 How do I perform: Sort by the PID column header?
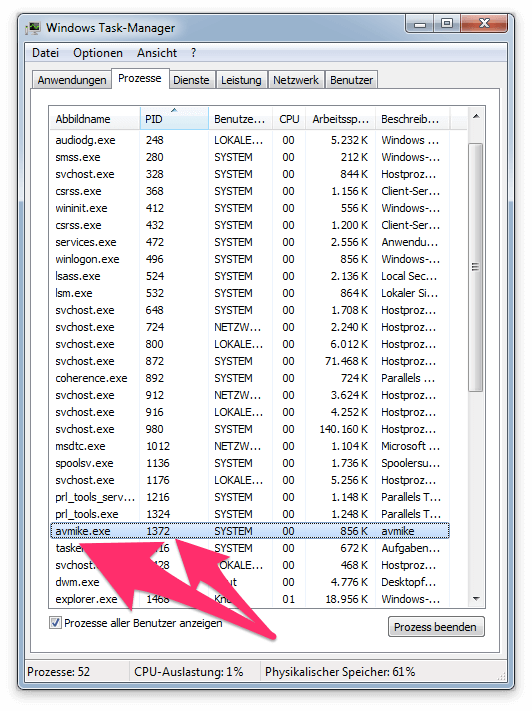[x=174, y=119]
